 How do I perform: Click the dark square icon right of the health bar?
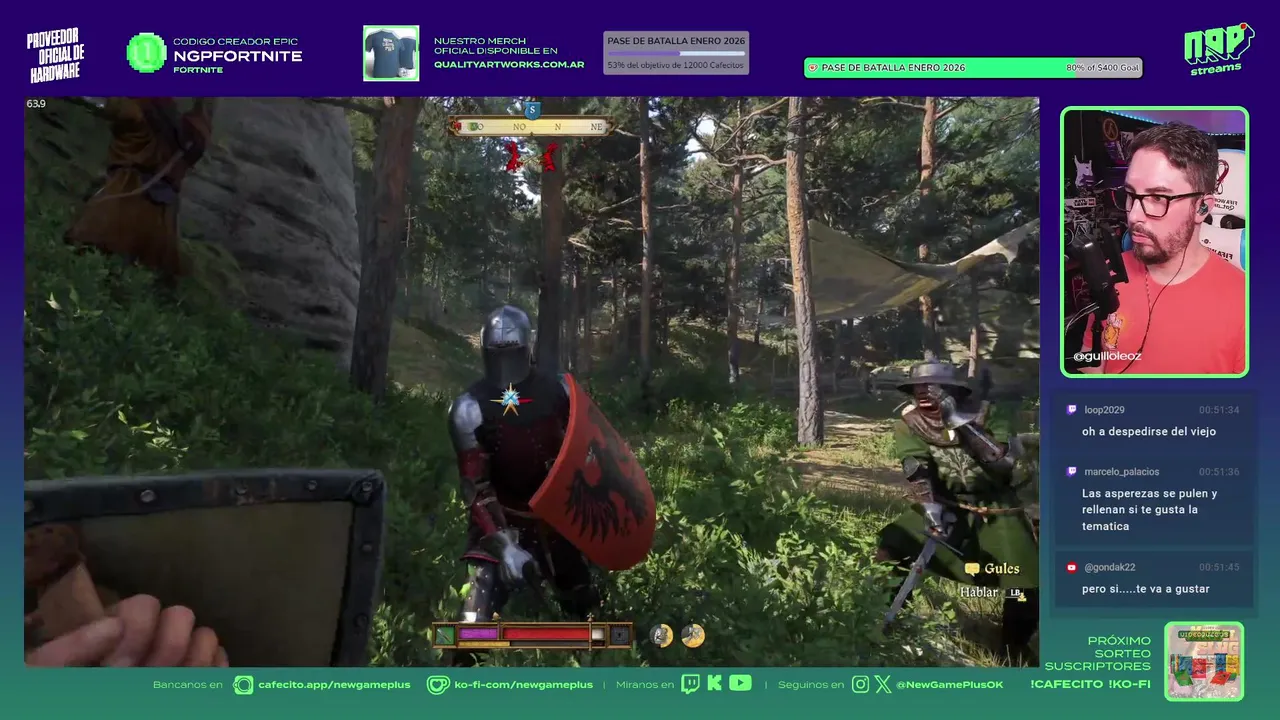pyautogui.click(x=620, y=634)
